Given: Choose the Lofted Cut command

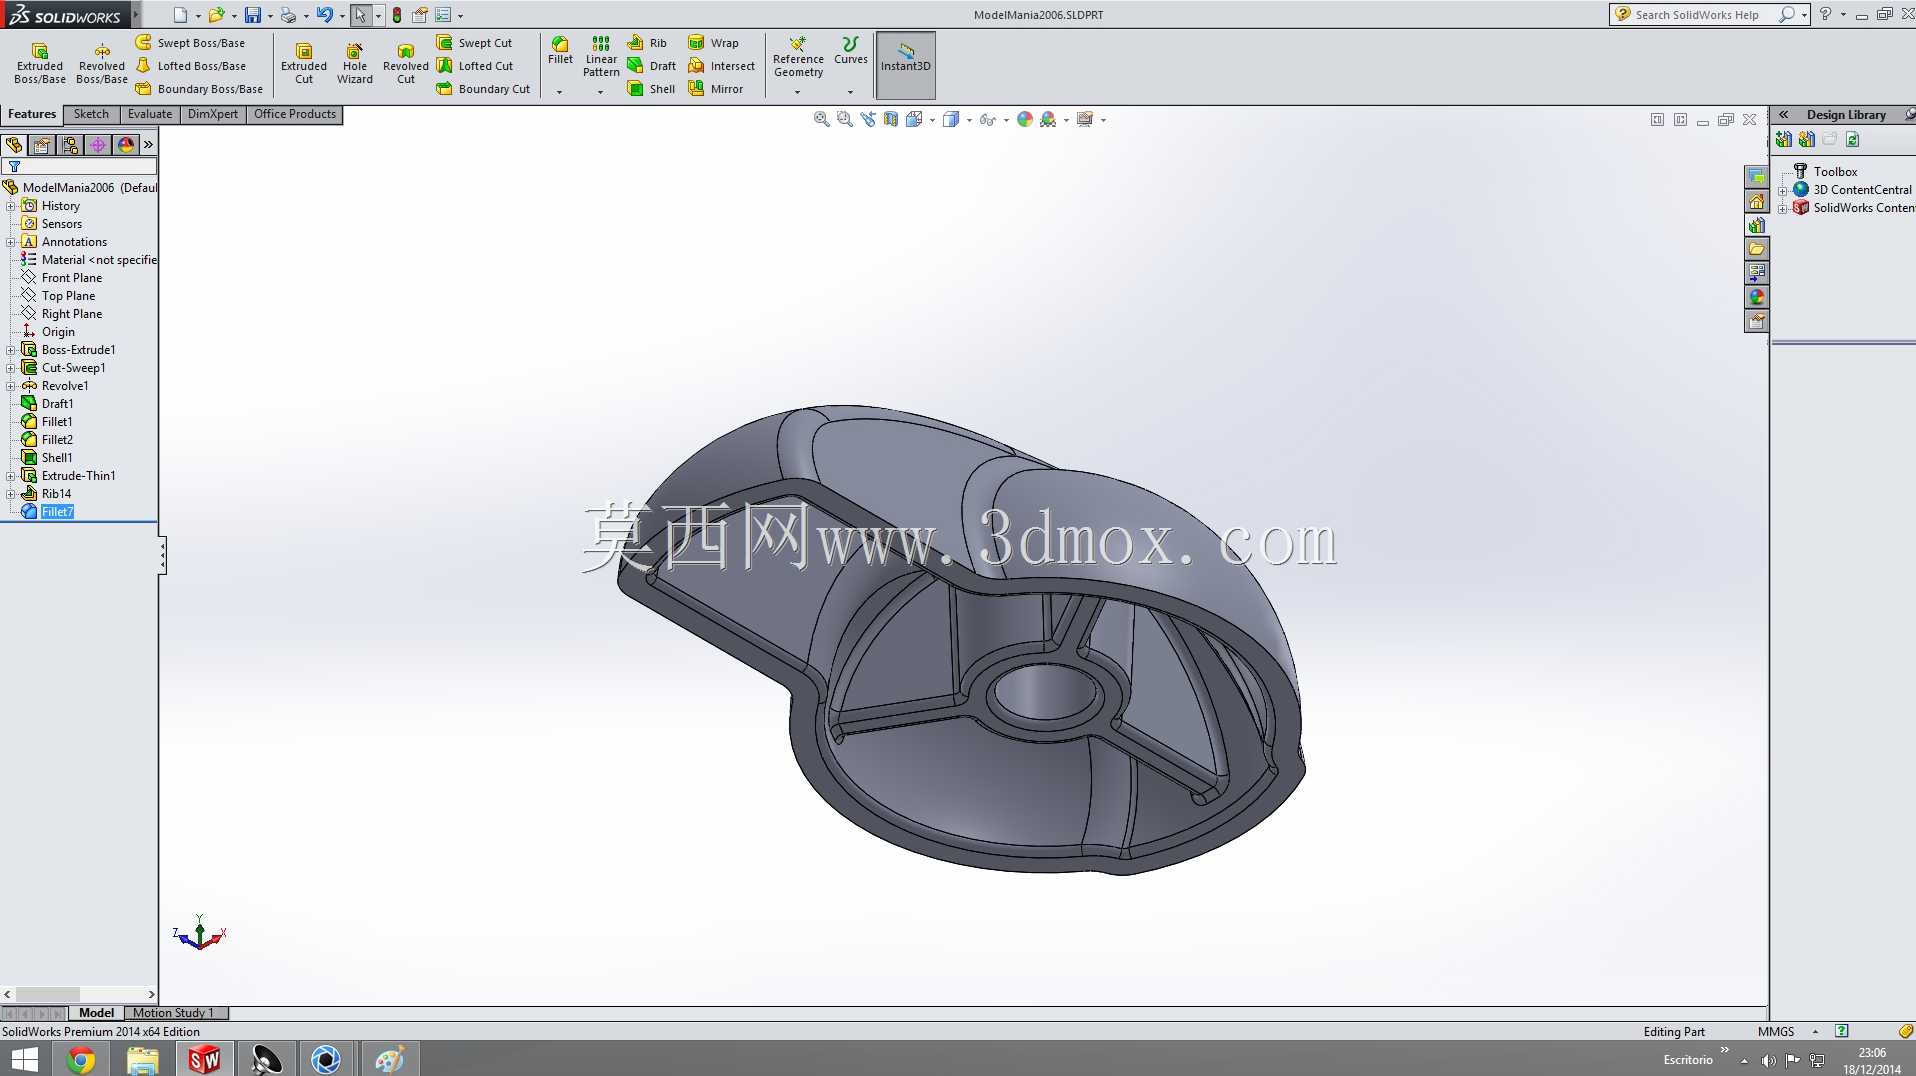Looking at the screenshot, I should [x=475, y=66].
